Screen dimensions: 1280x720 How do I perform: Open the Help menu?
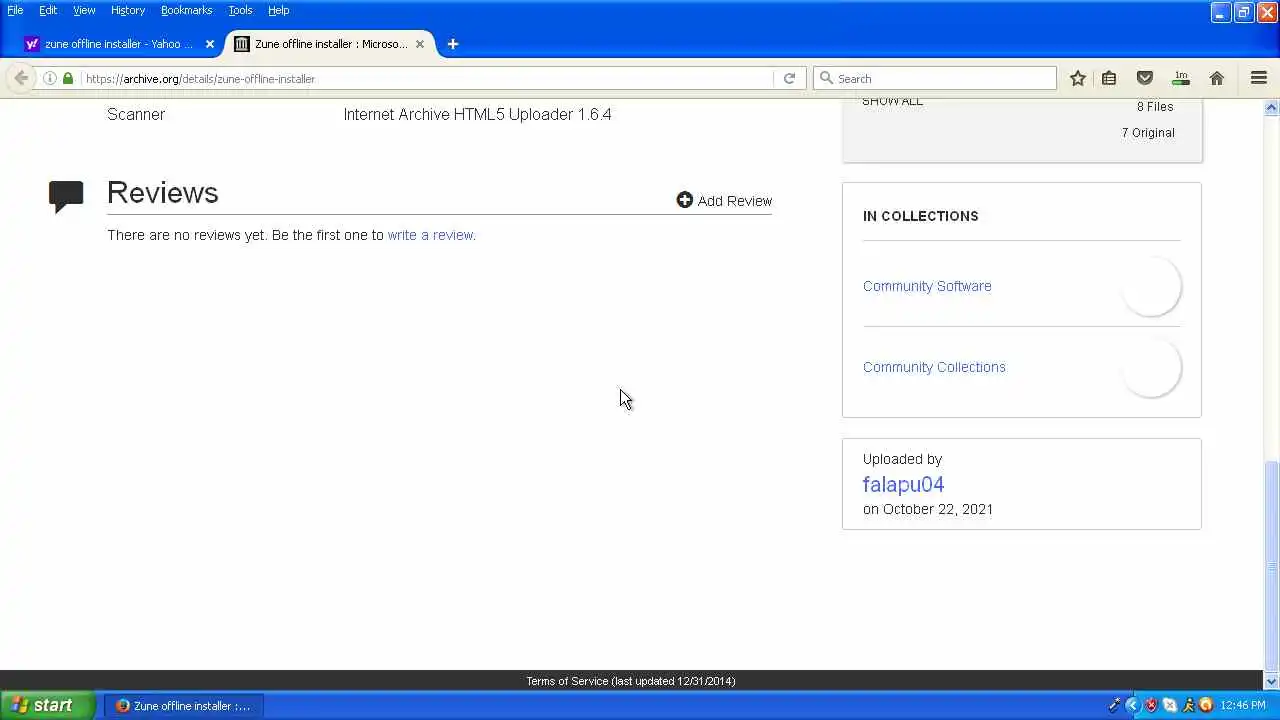pyautogui.click(x=279, y=10)
